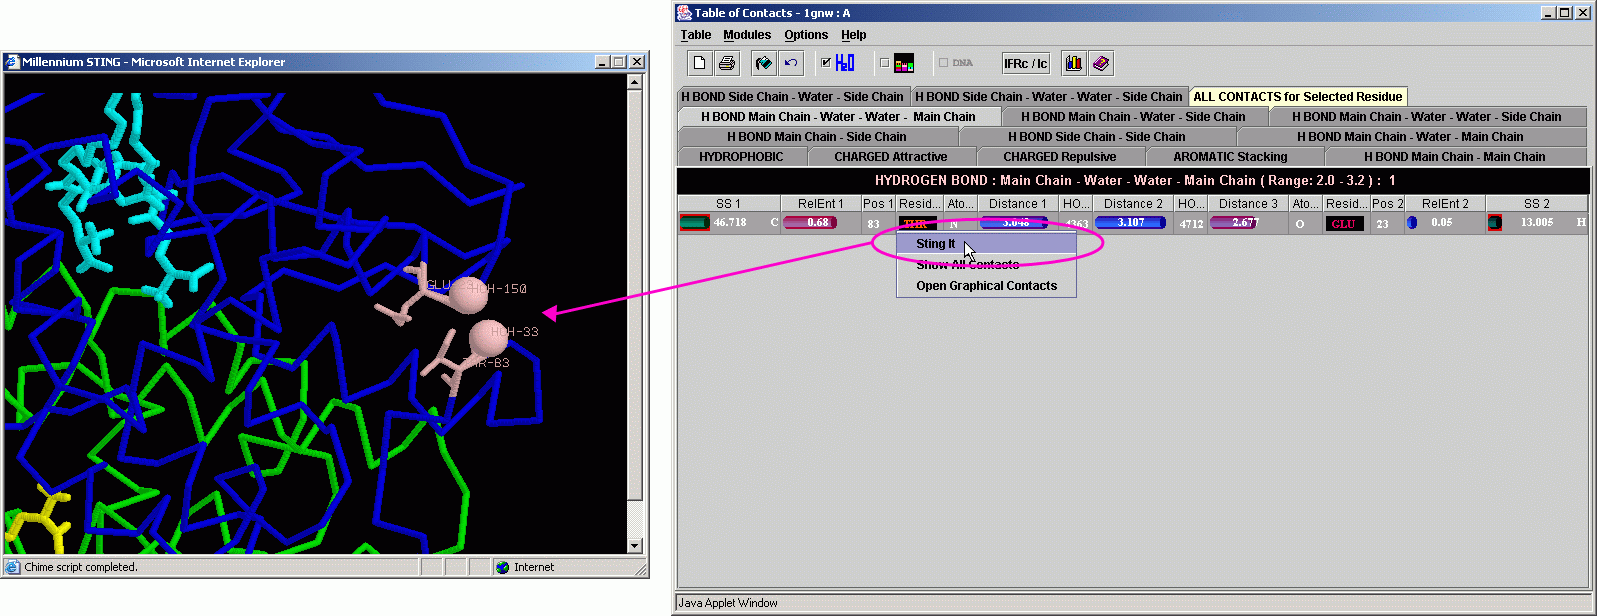
Task: Click the 'RelEnt 2' column header
Action: point(1445,204)
